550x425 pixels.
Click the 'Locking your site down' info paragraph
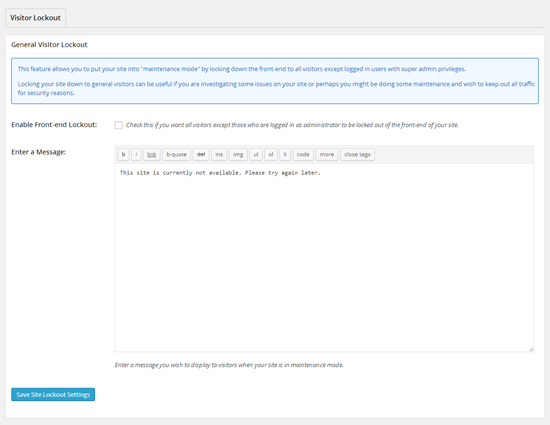[x=276, y=88]
